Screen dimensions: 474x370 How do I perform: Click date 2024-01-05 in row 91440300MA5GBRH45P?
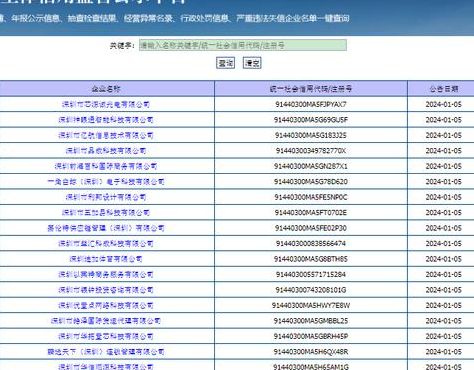(x=443, y=336)
